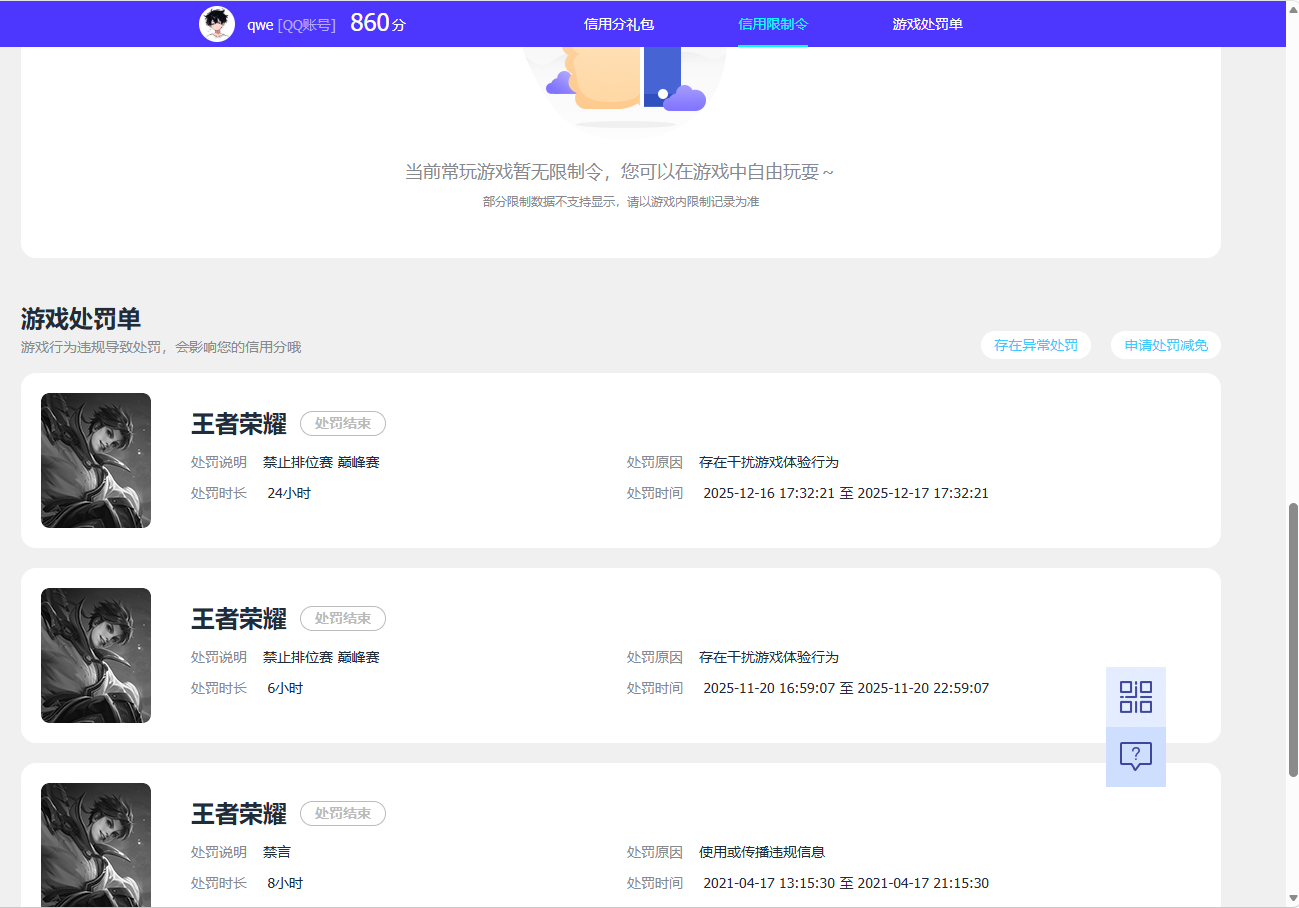
Task: Go to the 游戏处罚单 tab
Action: (928, 24)
